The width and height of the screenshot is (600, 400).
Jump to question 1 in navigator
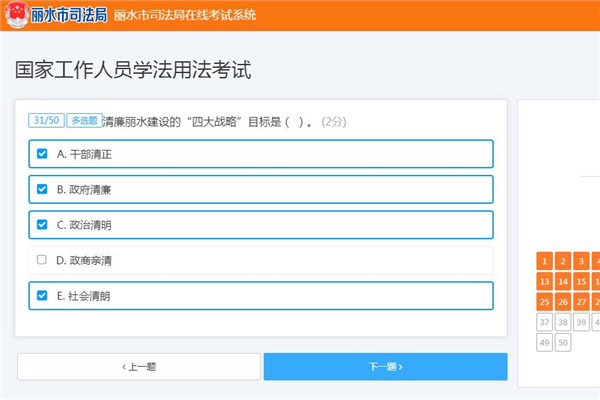[544, 261]
